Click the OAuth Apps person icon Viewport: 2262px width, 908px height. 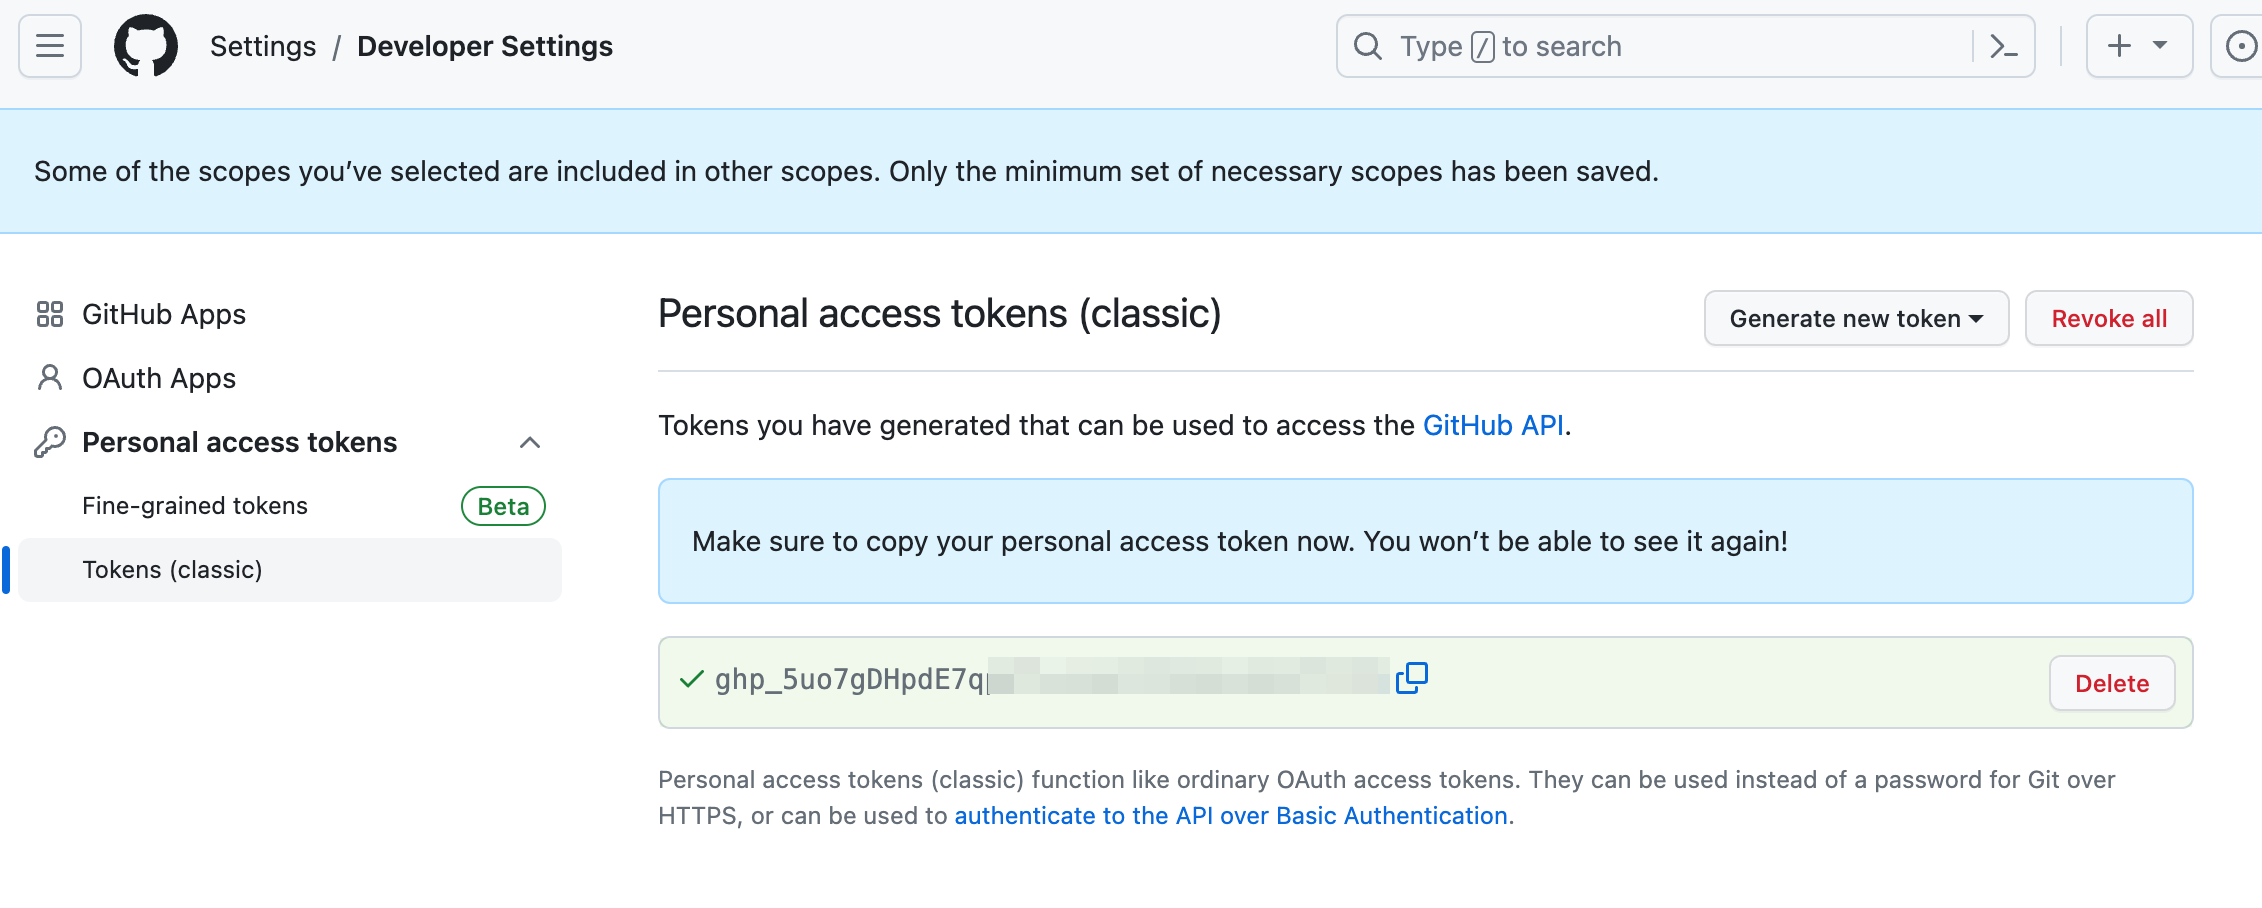coord(49,378)
